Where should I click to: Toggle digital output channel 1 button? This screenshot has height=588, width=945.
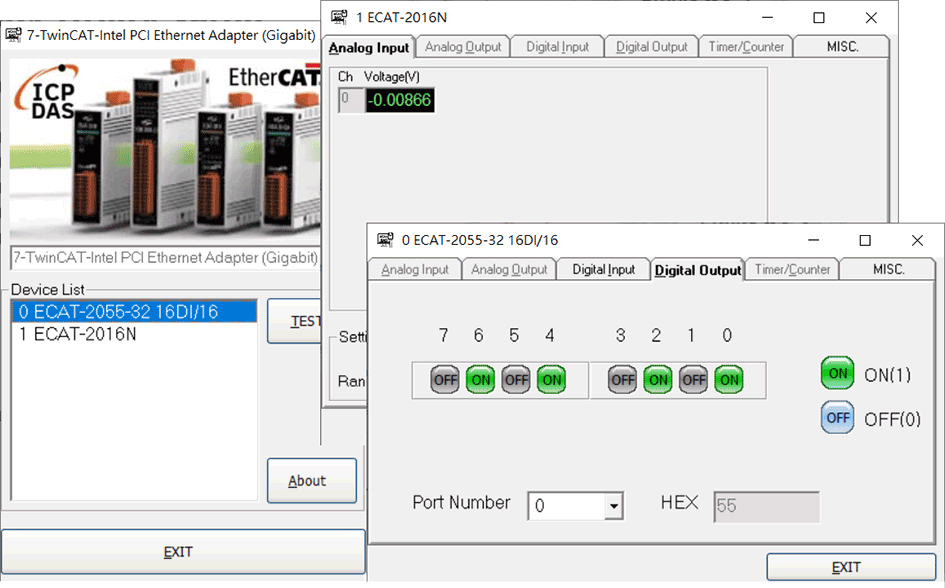point(694,380)
